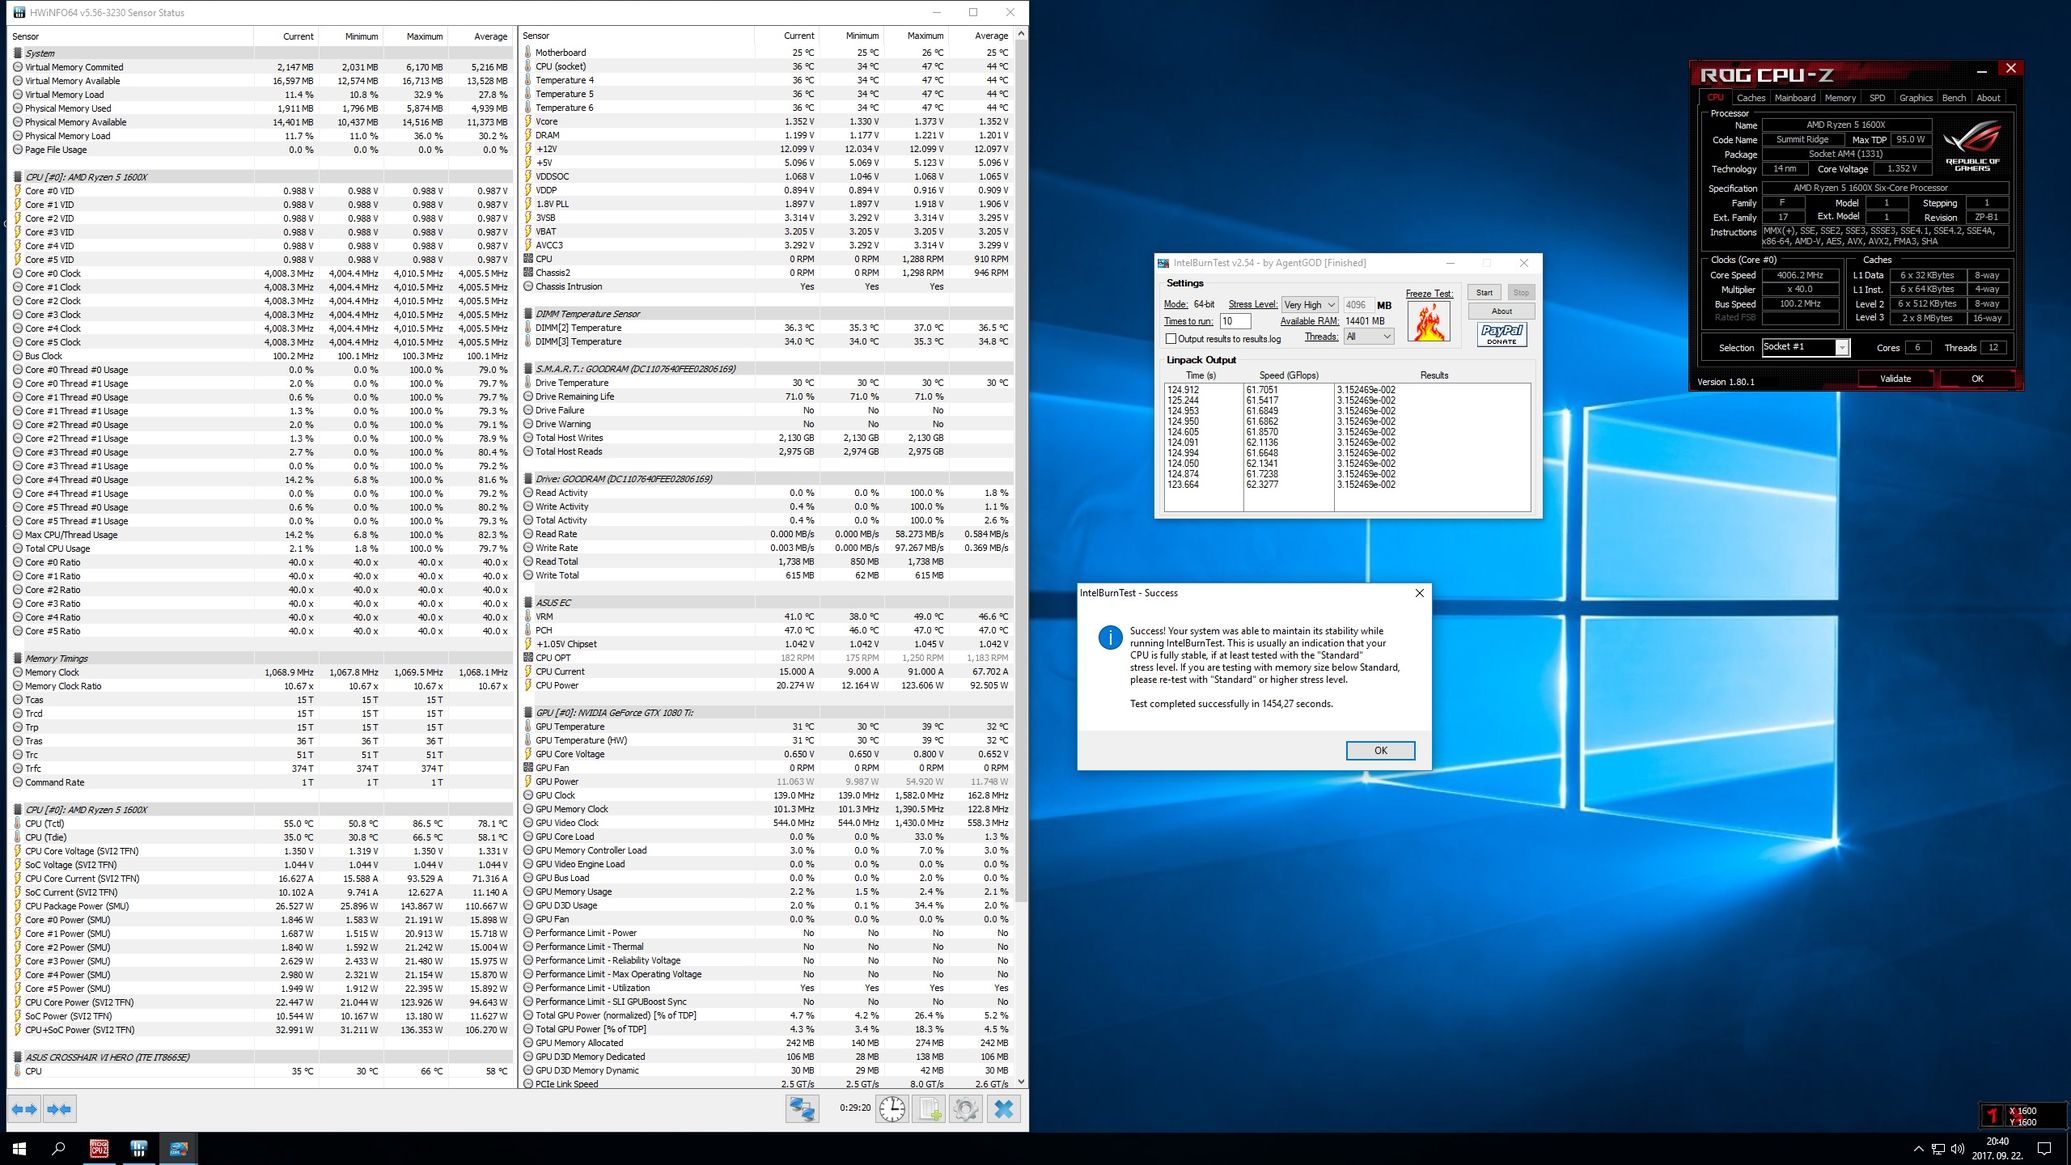
Task: Click the flaming Freeze Test image
Action: (1428, 322)
